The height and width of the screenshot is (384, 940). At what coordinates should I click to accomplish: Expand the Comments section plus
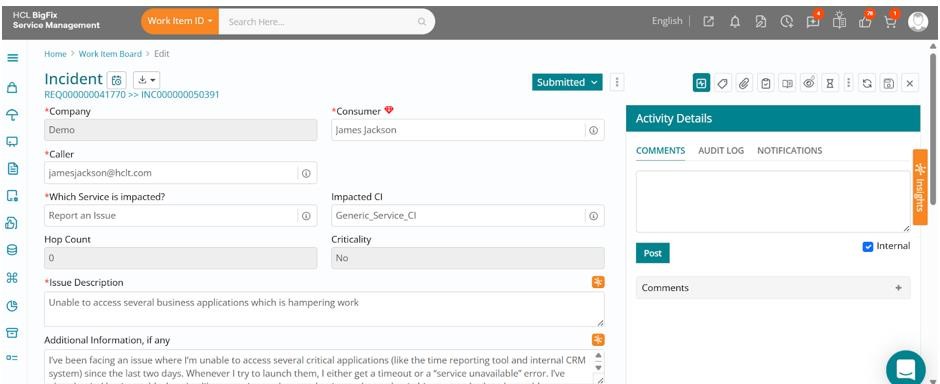(x=898, y=288)
